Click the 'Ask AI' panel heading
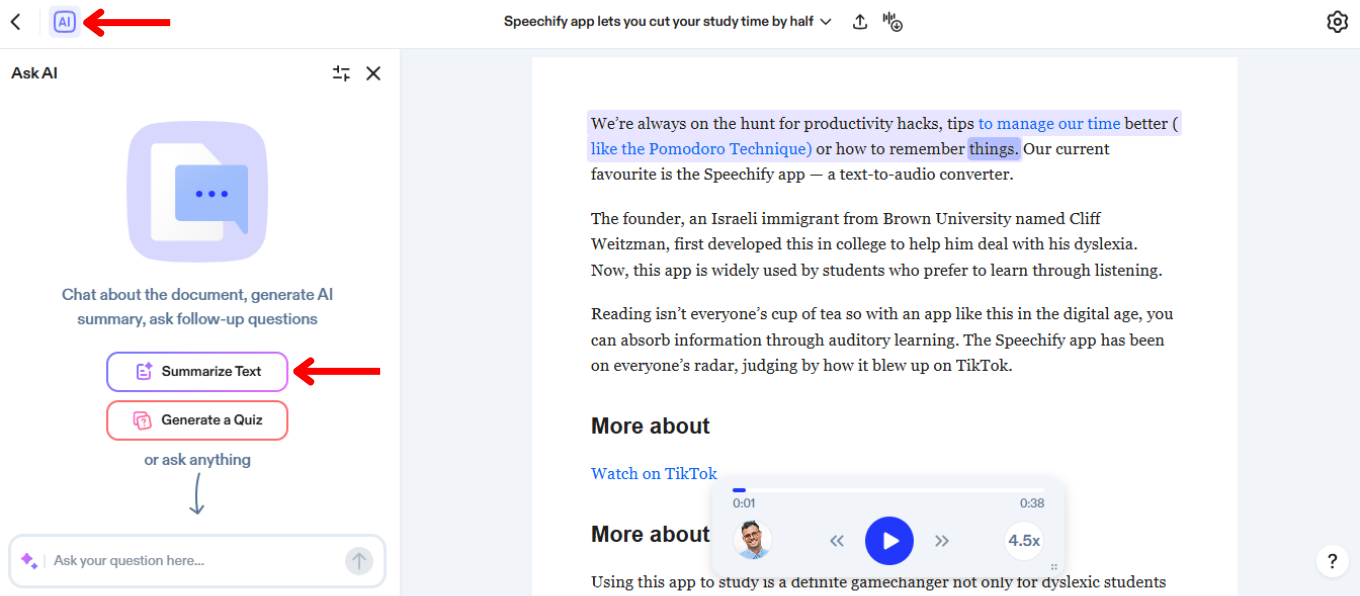Viewport: 1360px width, 596px height. point(34,73)
